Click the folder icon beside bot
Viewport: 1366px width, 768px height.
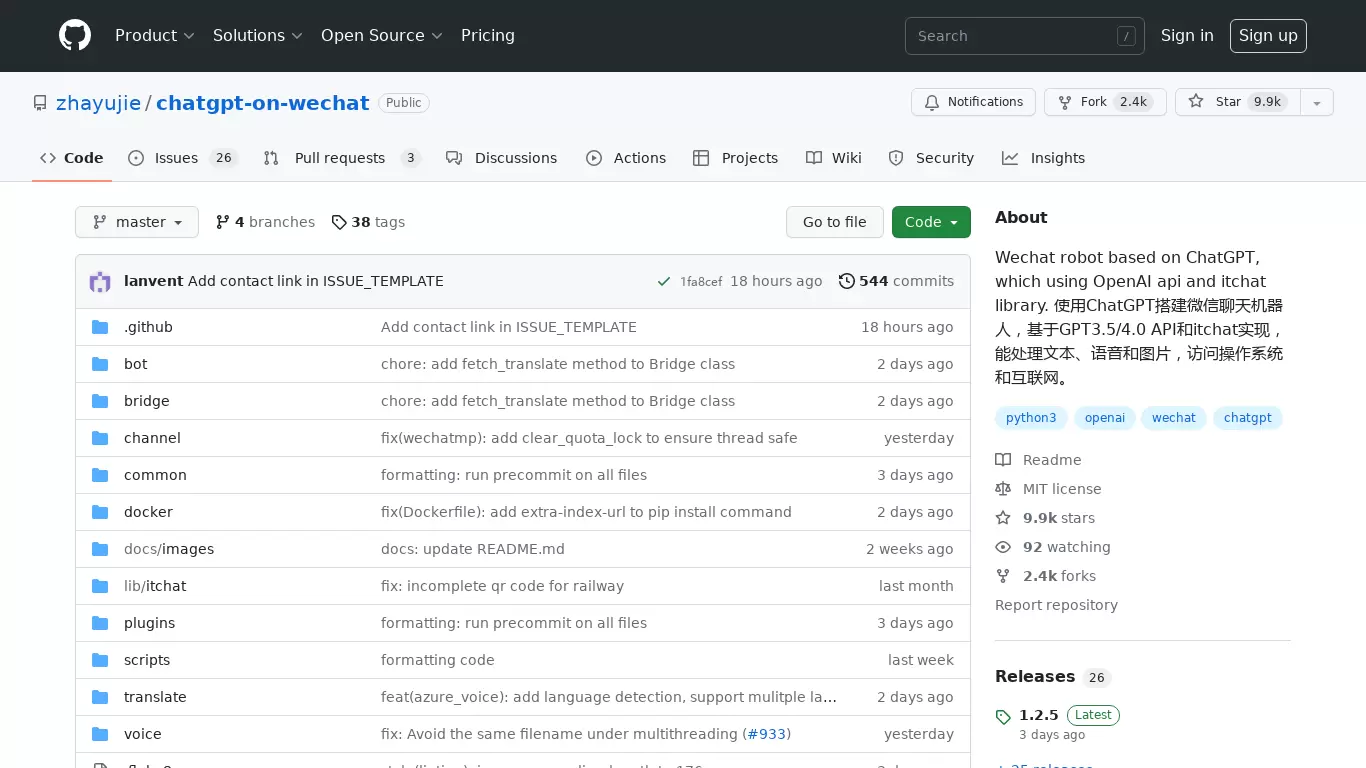click(100, 364)
